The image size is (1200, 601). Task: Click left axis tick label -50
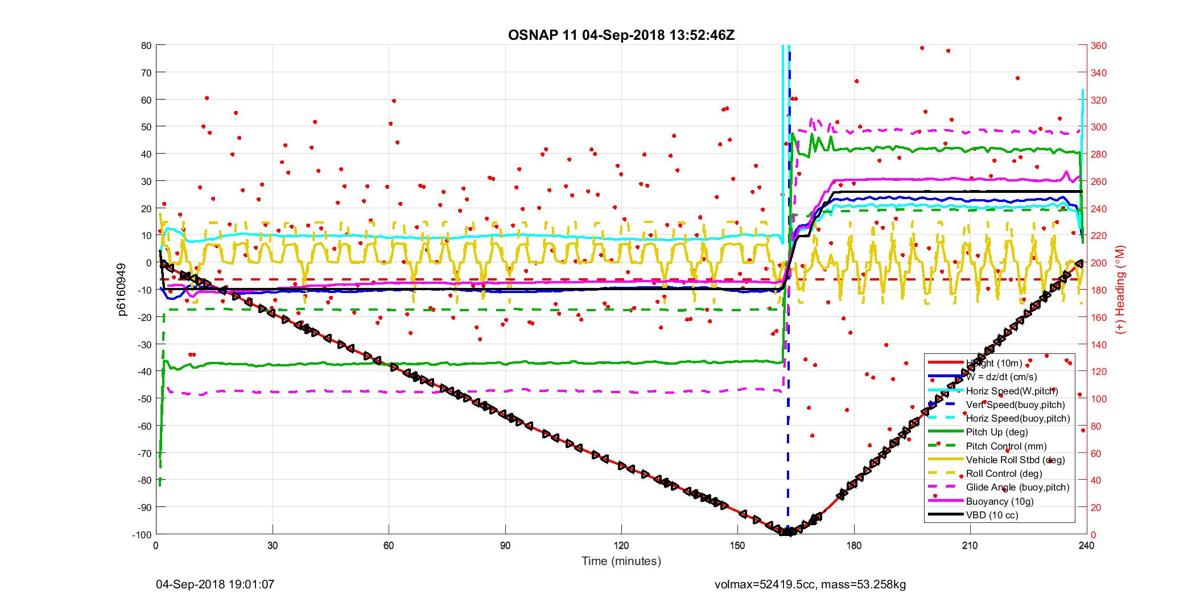coord(142,398)
